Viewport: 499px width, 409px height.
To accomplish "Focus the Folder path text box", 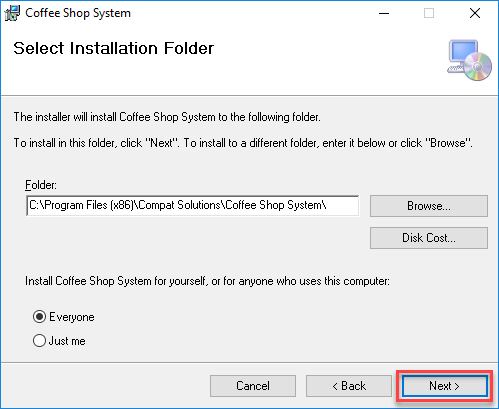I will (x=193, y=206).
